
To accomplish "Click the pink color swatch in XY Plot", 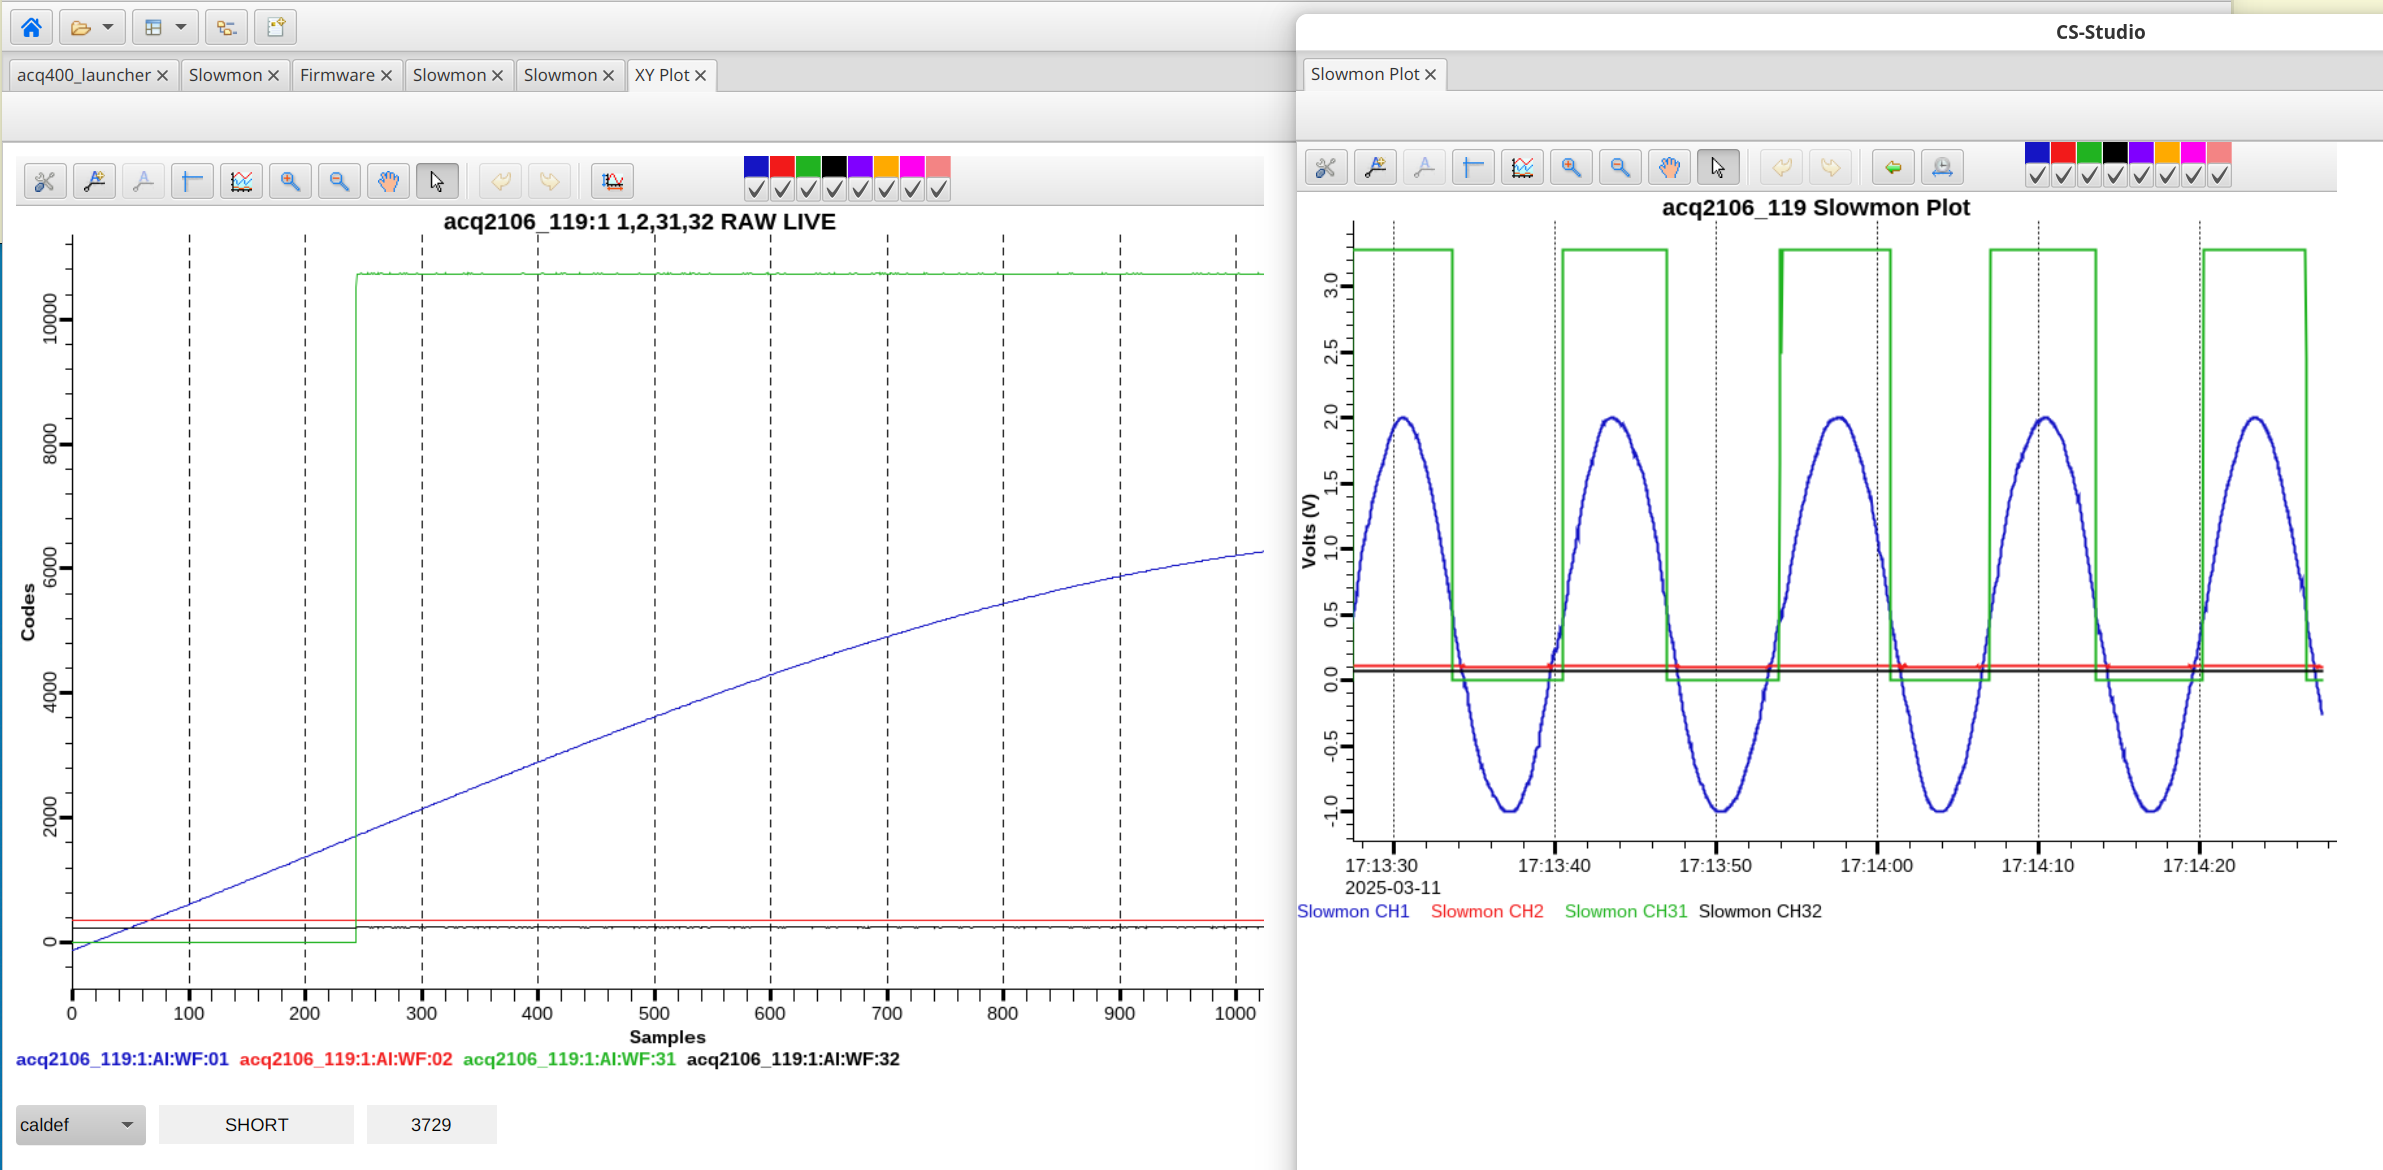I will pos(938,166).
